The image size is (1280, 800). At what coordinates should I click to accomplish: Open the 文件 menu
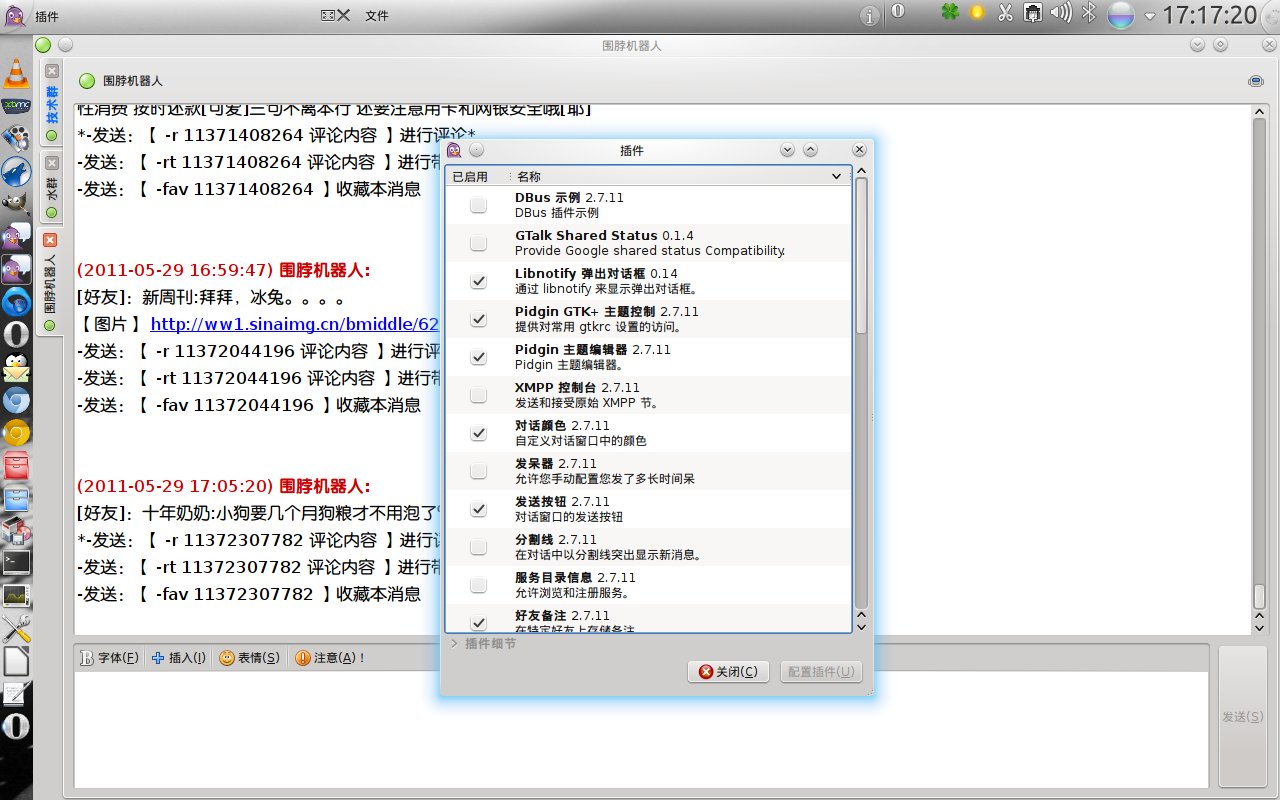(x=377, y=15)
